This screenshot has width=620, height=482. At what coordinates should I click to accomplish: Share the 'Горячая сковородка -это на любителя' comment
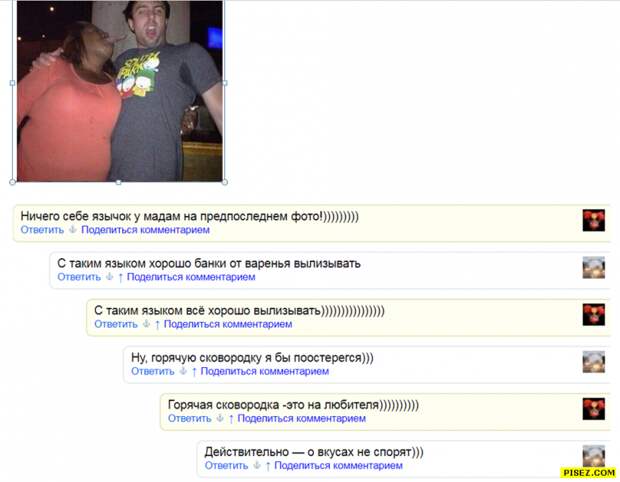302,418
